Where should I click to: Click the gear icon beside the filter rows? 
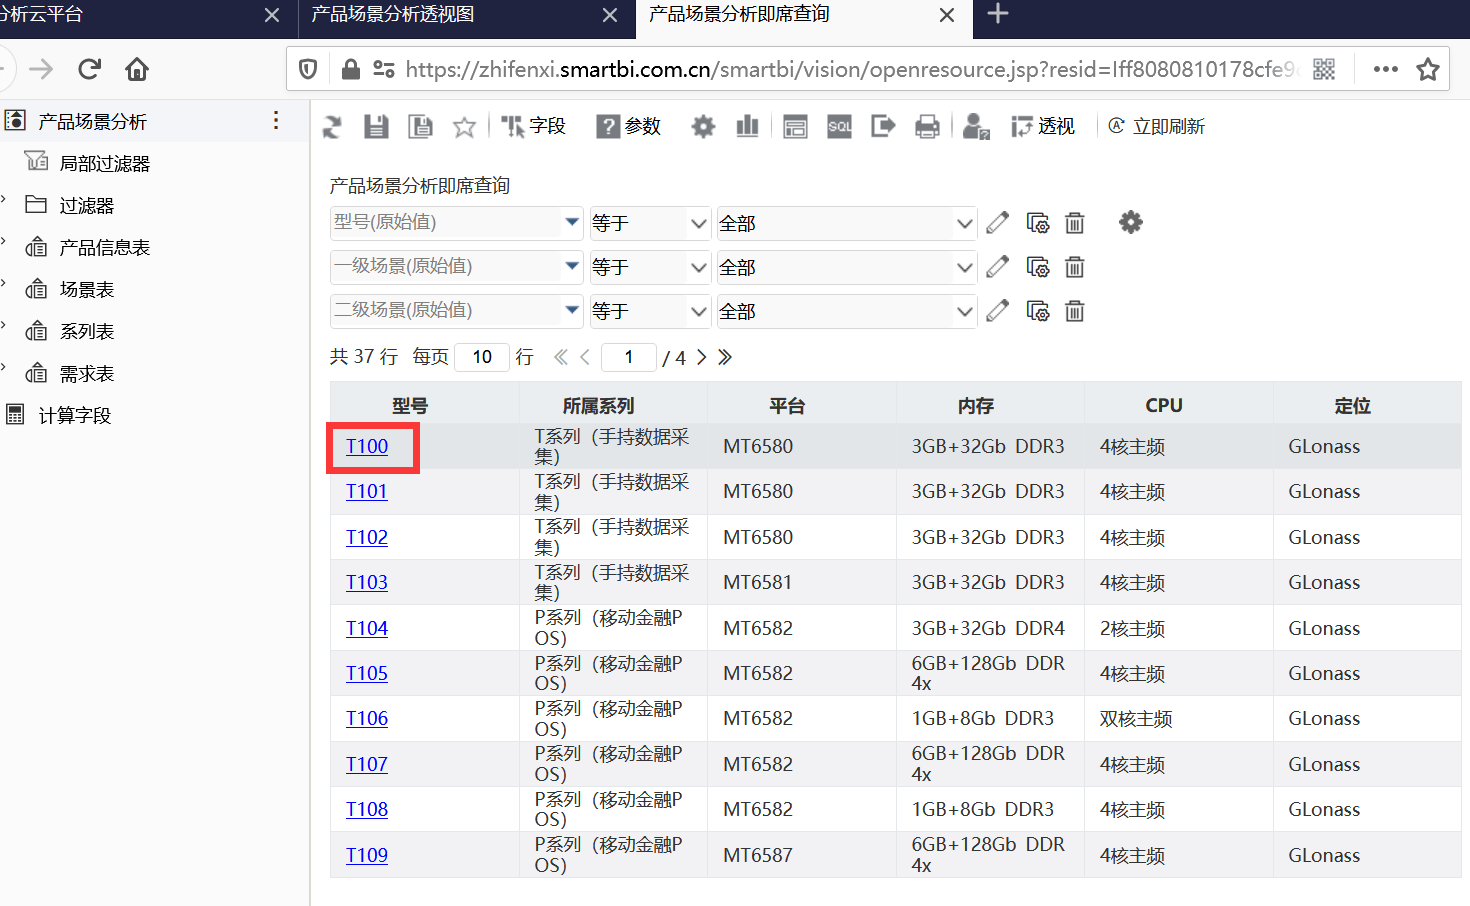point(1131,222)
